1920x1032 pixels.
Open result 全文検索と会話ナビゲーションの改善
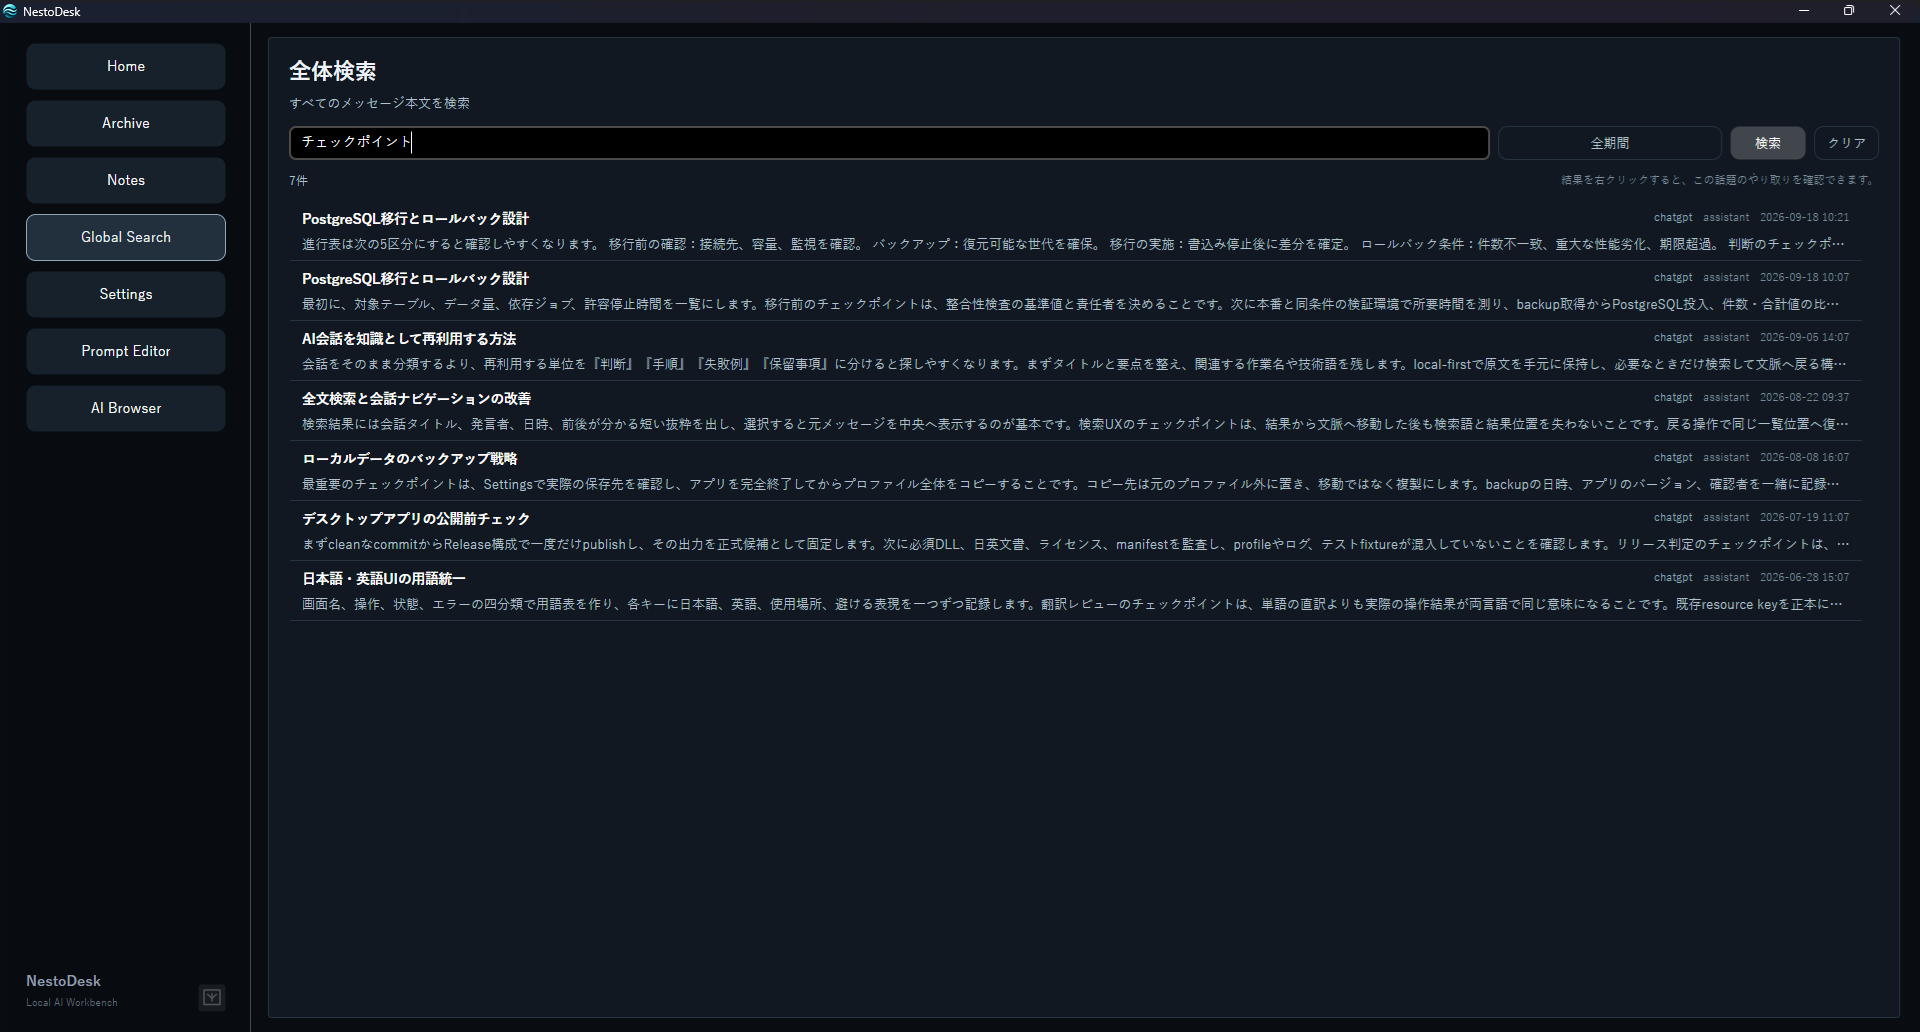pyautogui.click(x=1075, y=411)
